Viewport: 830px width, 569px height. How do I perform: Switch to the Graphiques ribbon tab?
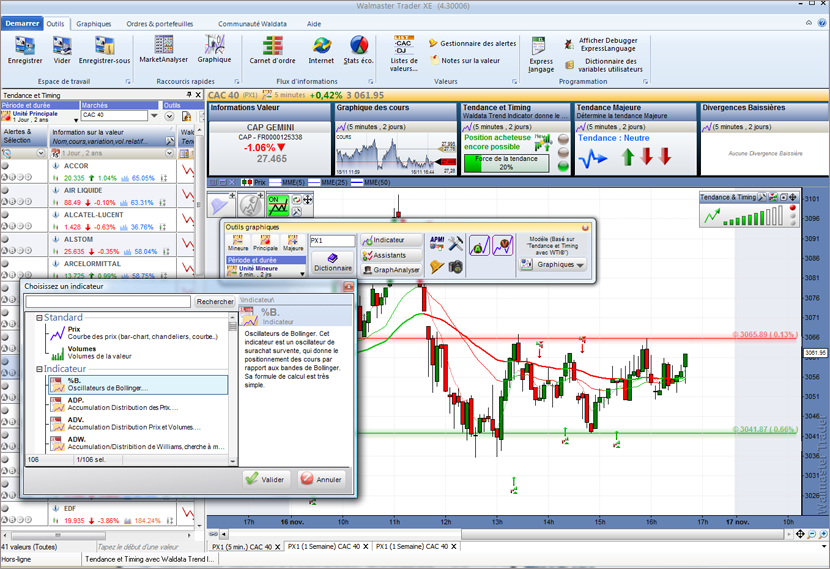[94, 24]
